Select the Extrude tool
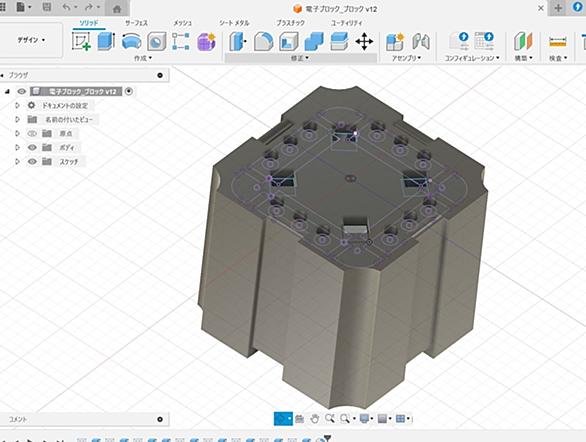586x442 pixels. coord(106,41)
